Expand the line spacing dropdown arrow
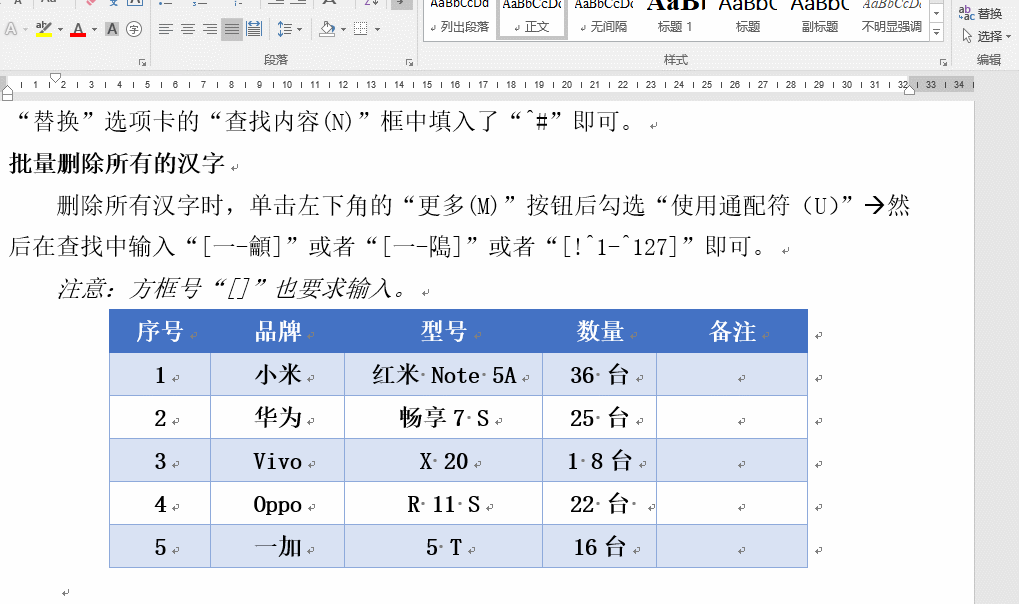Image resolution: width=1019 pixels, height=604 pixels. 299,29
